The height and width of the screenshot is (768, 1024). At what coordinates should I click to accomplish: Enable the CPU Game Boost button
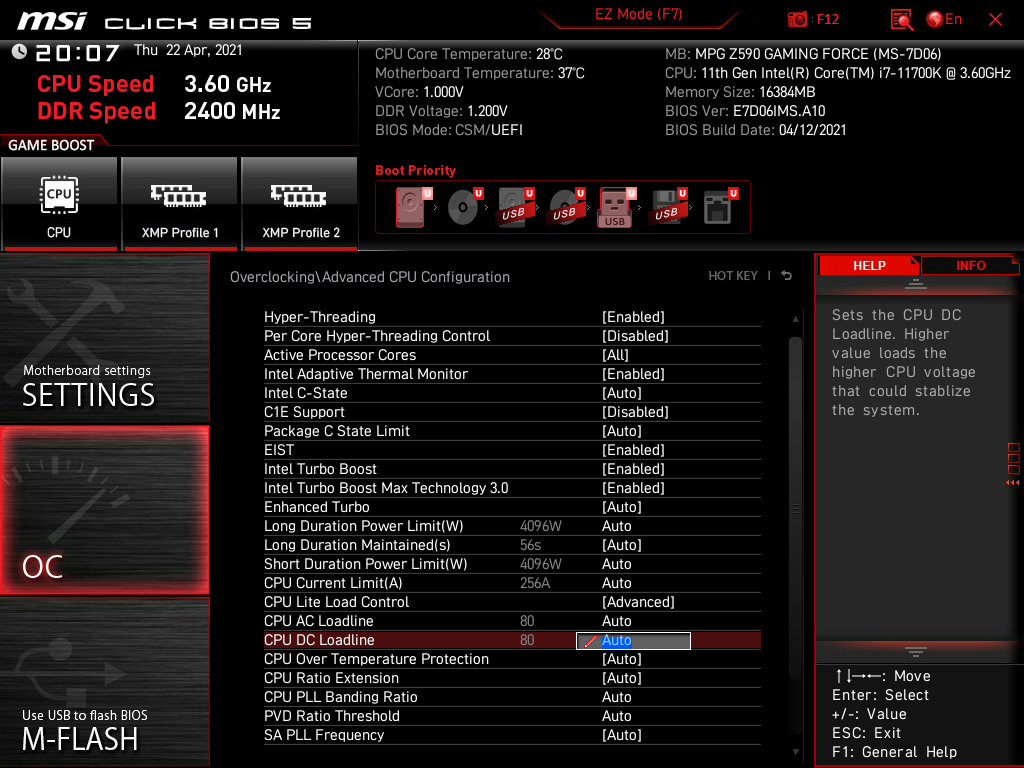point(59,204)
